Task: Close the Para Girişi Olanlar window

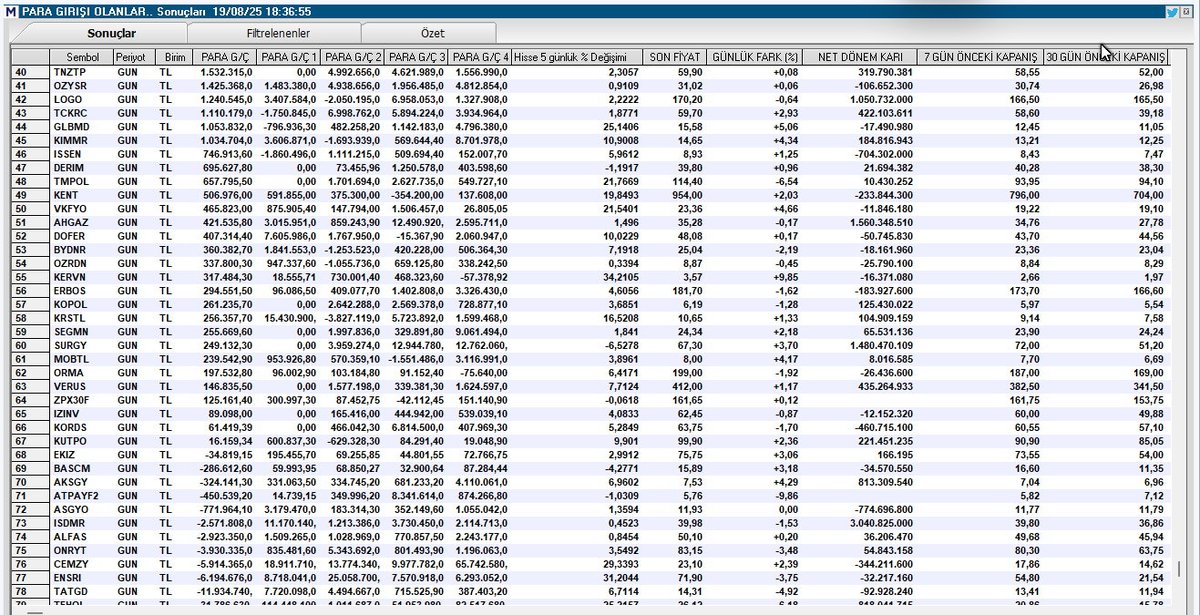Action: point(1187,12)
